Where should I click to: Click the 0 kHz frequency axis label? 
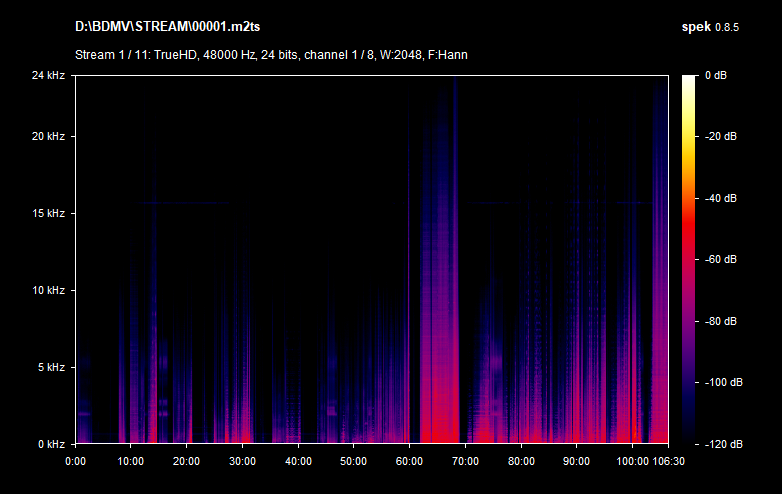coord(50,443)
